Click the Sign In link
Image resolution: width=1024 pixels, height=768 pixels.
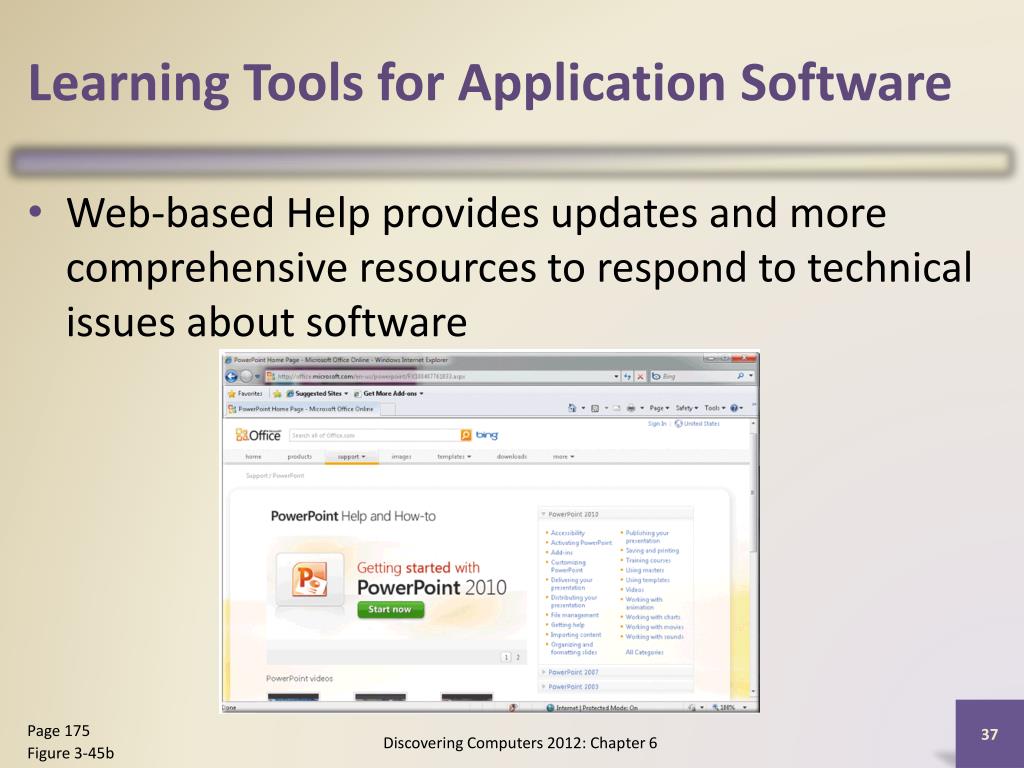pyautogui.click(x=657, y=424)
